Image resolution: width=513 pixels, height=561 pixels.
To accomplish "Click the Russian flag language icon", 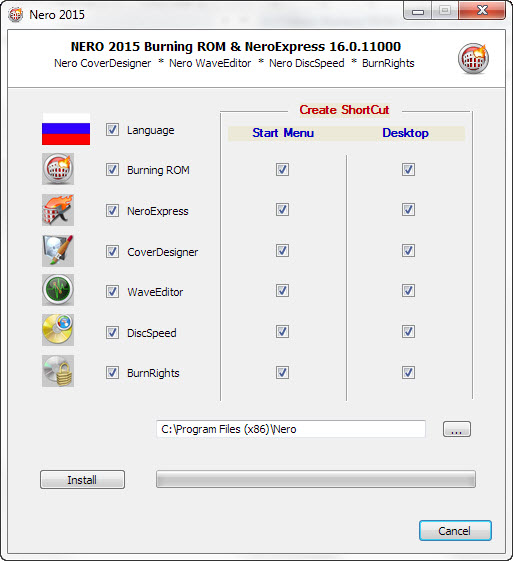I will 66,129.
